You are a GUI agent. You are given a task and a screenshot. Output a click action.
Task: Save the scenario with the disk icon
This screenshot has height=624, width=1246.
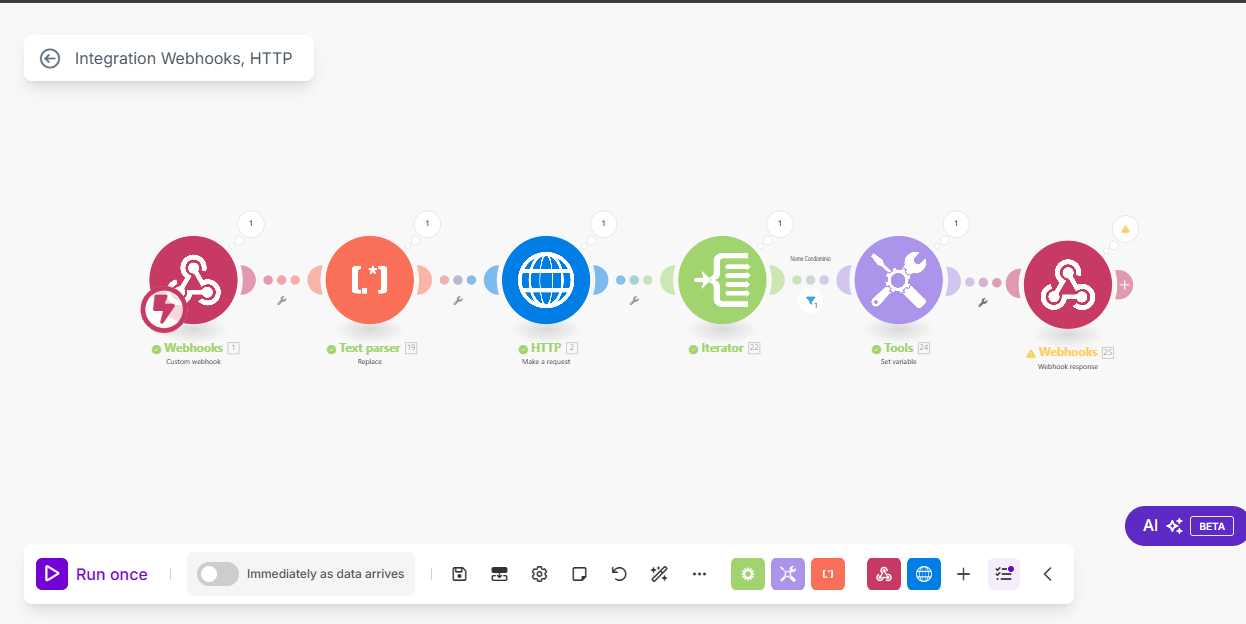[x=459, y=574]
